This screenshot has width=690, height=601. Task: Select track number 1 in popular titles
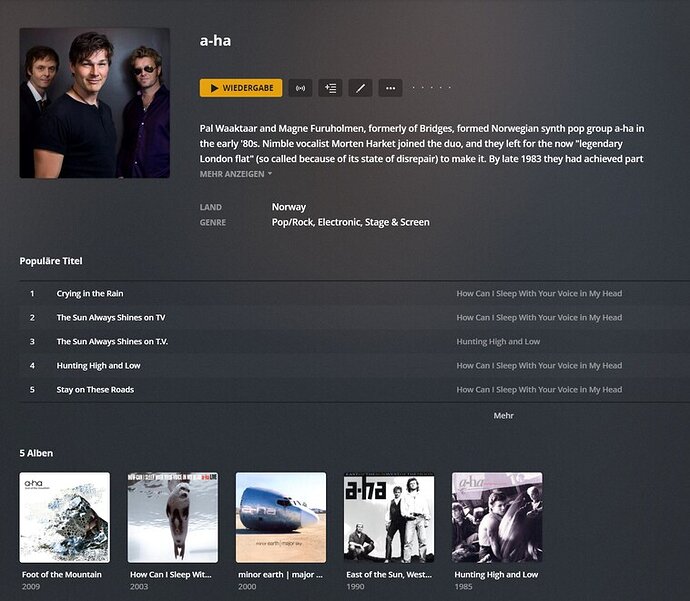[32, 293]
